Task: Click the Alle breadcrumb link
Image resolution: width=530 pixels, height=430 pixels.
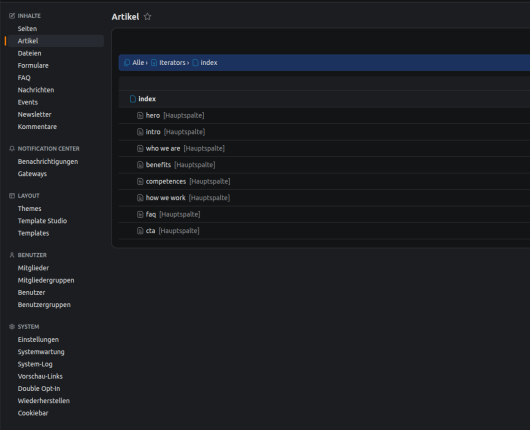Action: click(x=138, y=63)
